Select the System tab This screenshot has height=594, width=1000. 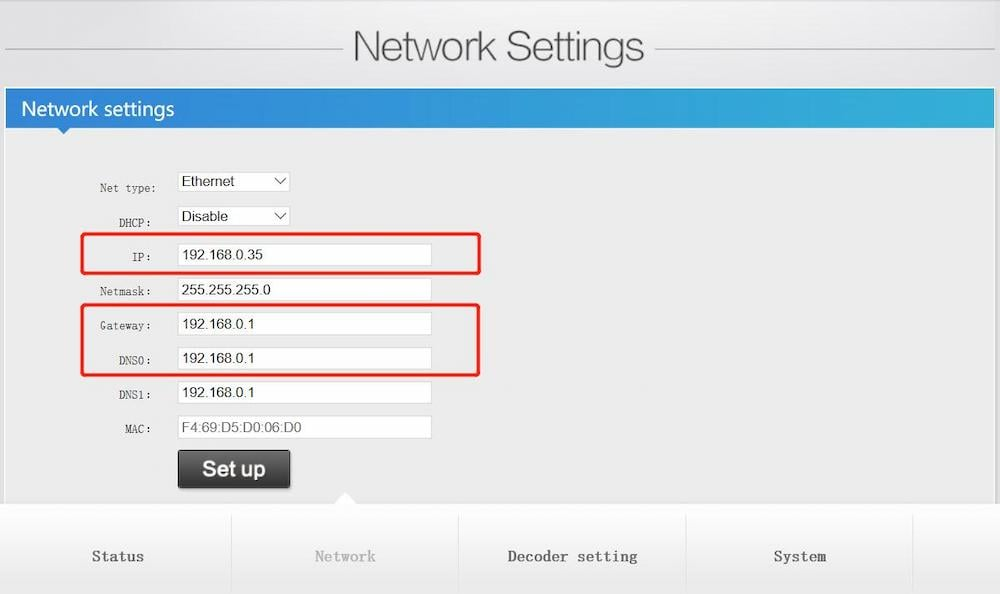[799, 555]
